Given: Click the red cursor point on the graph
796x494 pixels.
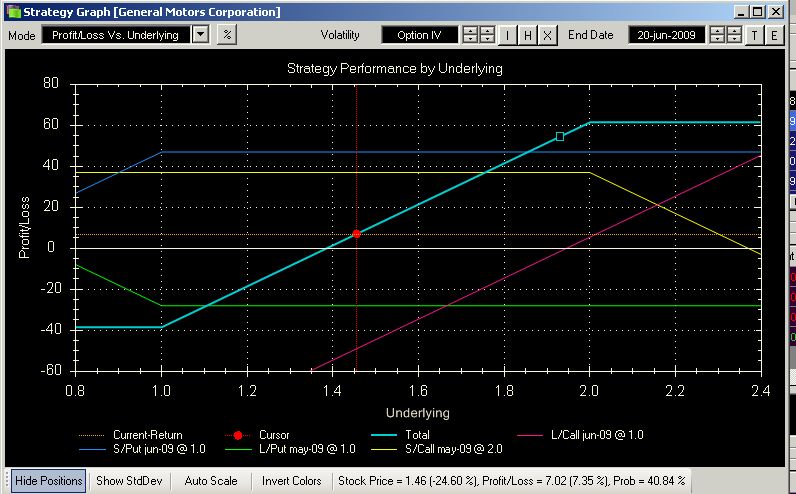Looking at the screenshot, I should pos(356,234).
